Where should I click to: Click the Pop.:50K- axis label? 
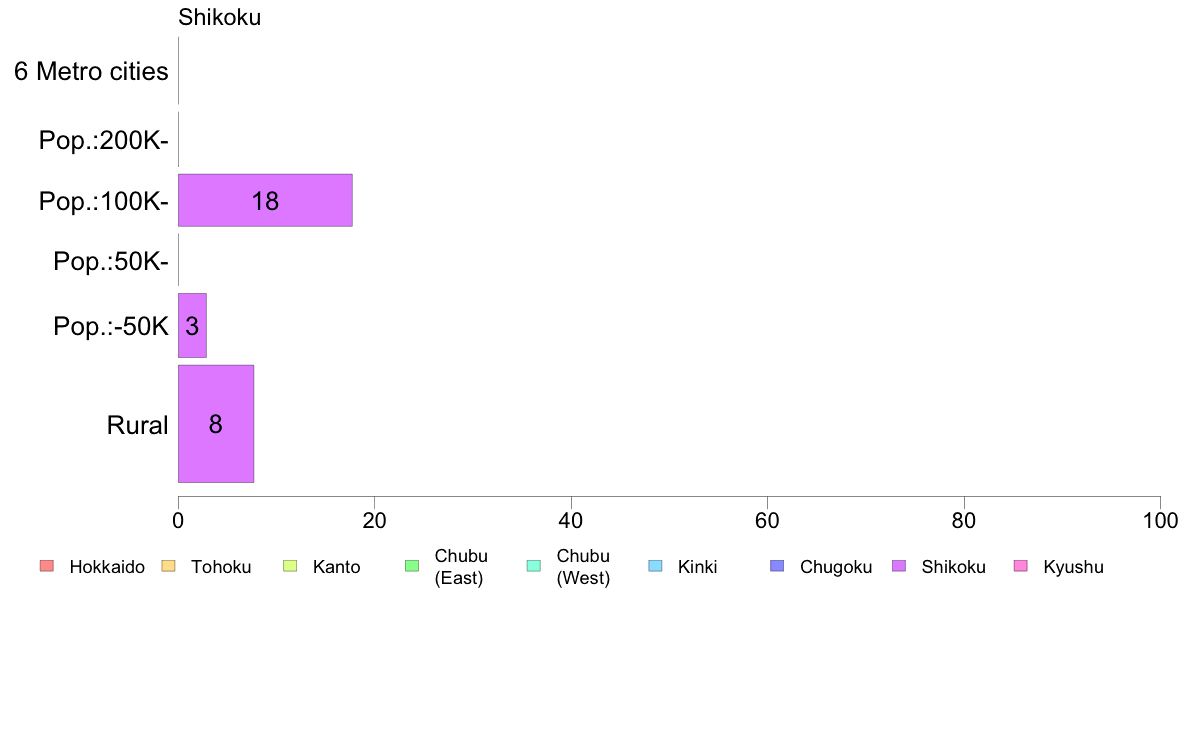coord(111,262)
